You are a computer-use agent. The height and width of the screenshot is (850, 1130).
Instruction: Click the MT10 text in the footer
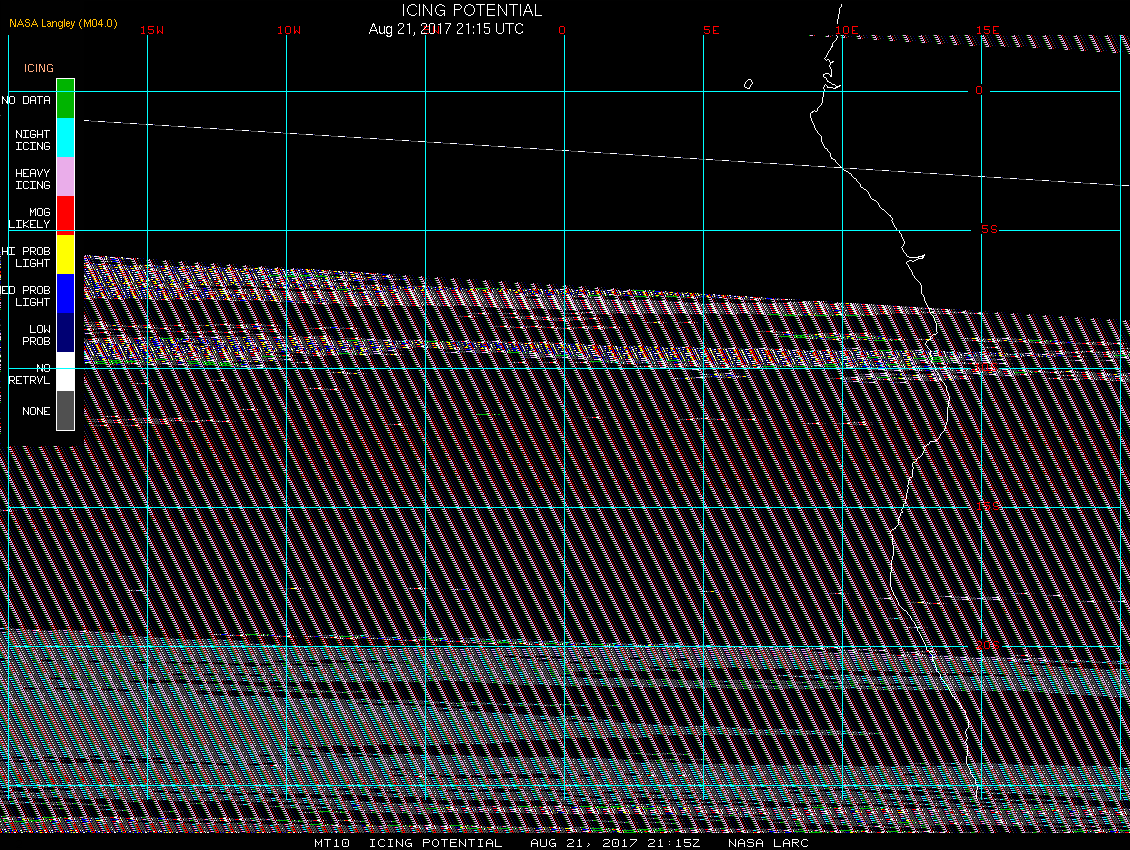click(332, 842)
